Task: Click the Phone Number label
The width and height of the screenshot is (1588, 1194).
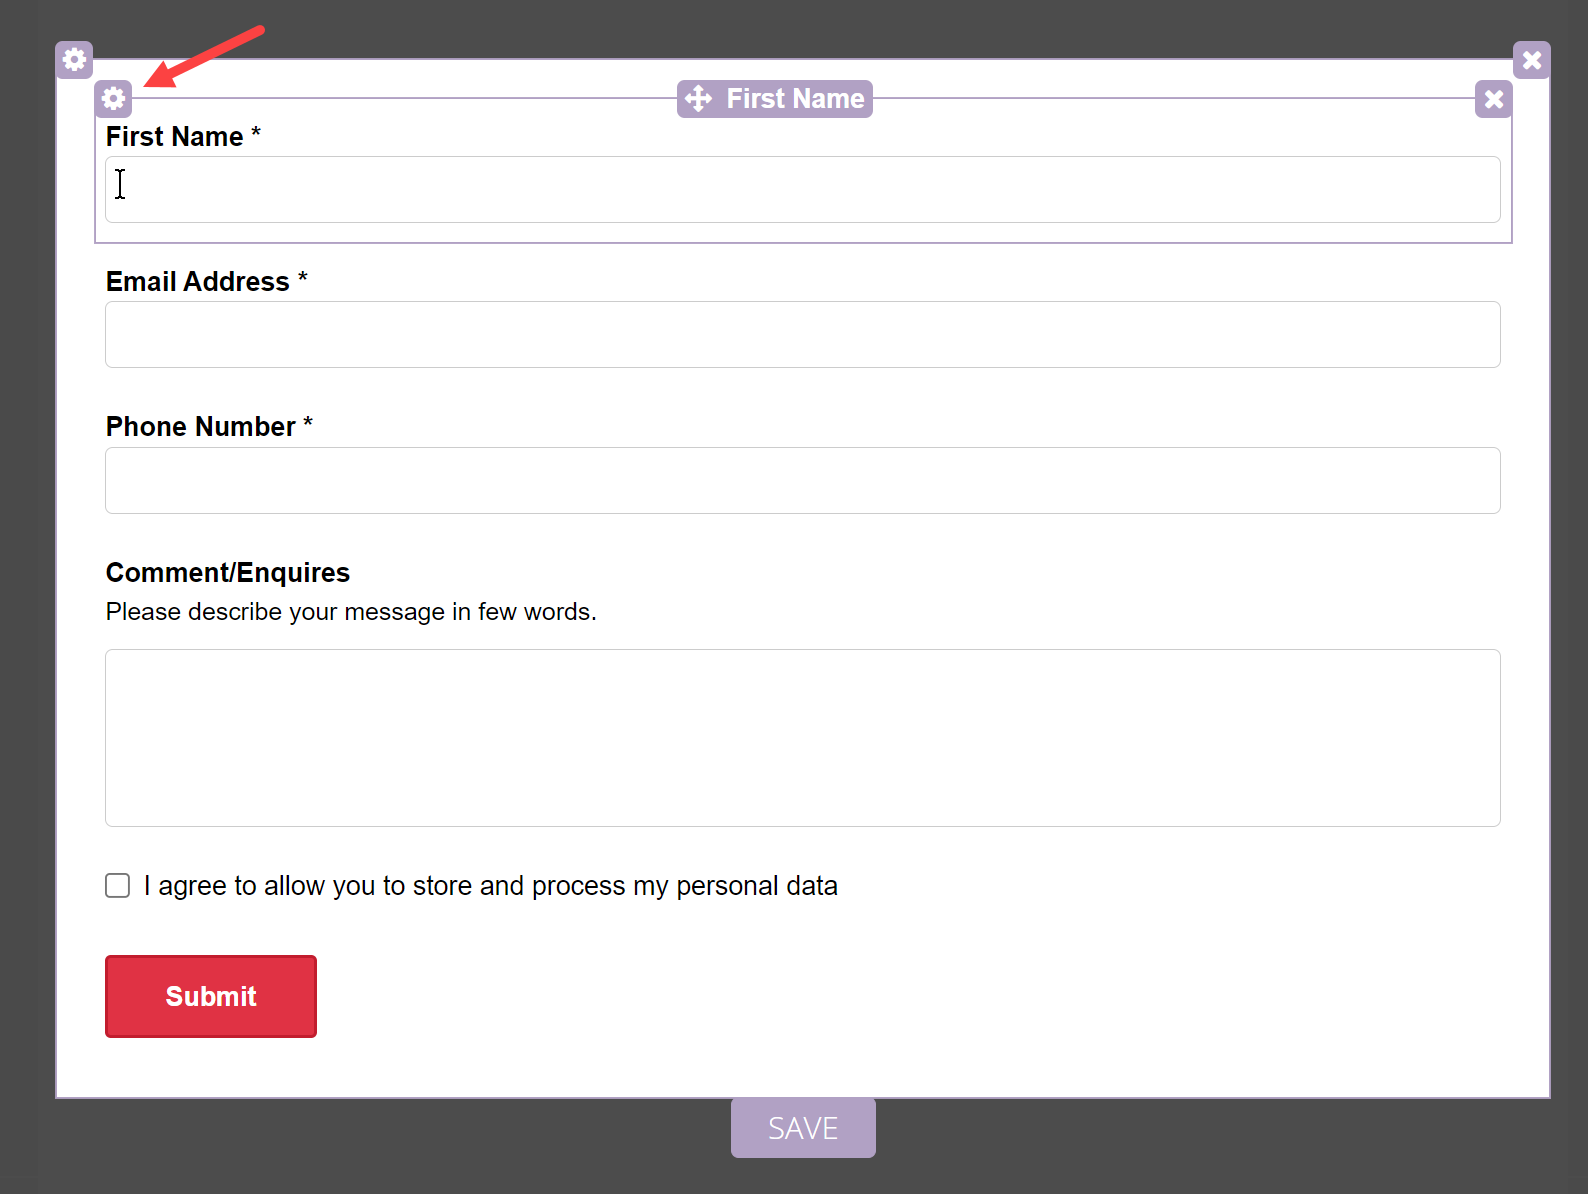Action: (201, 427)
